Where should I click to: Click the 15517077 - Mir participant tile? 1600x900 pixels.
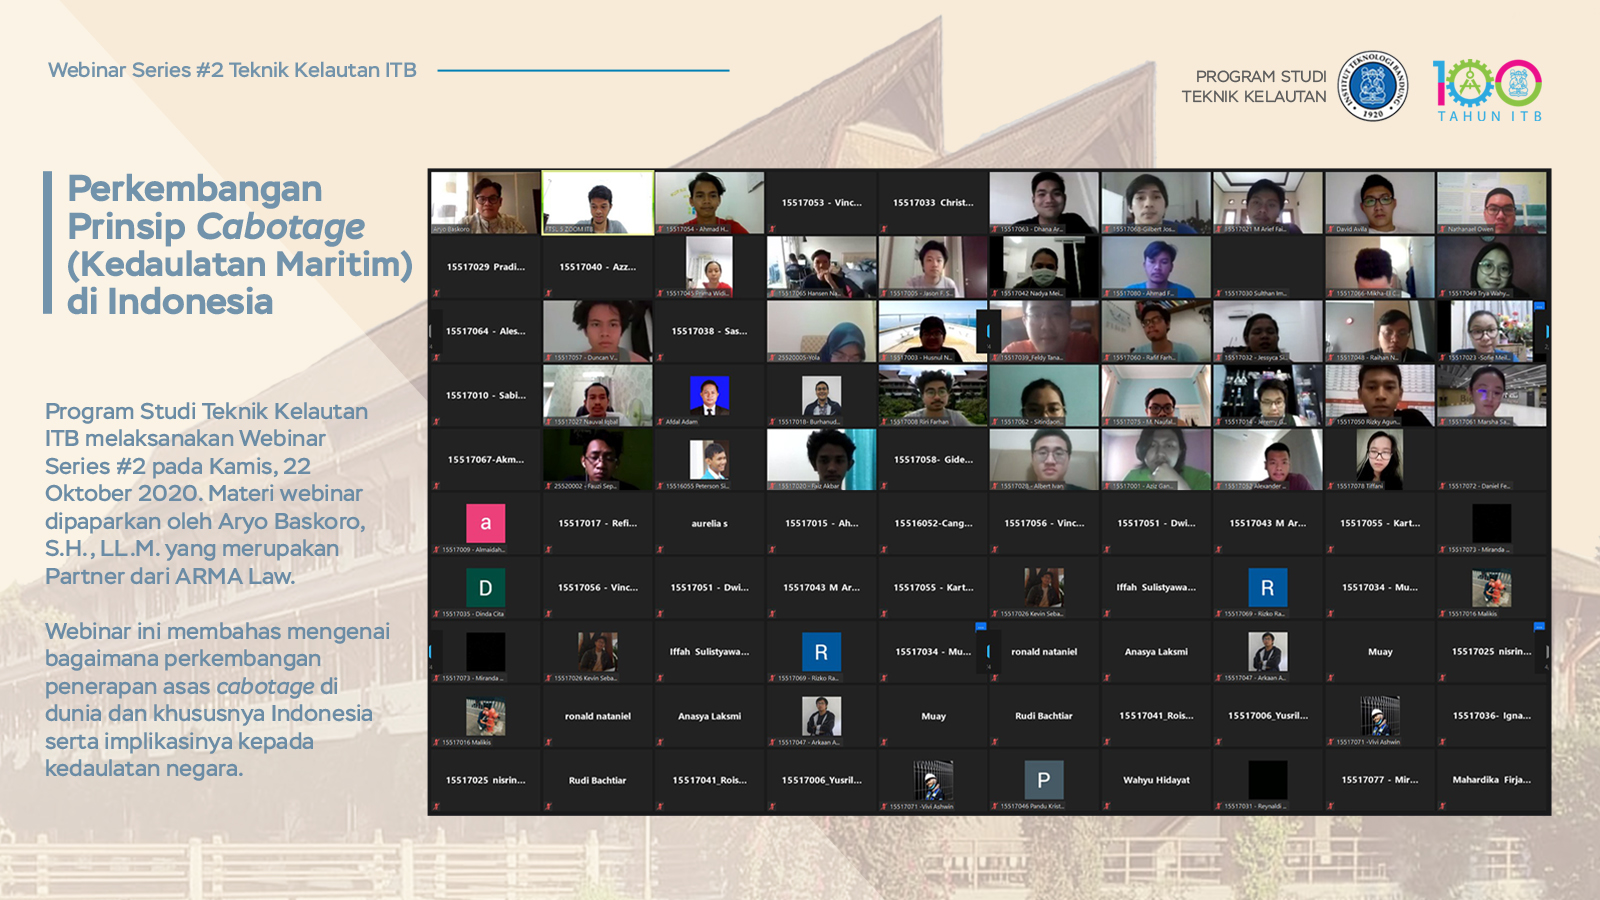1379,780
